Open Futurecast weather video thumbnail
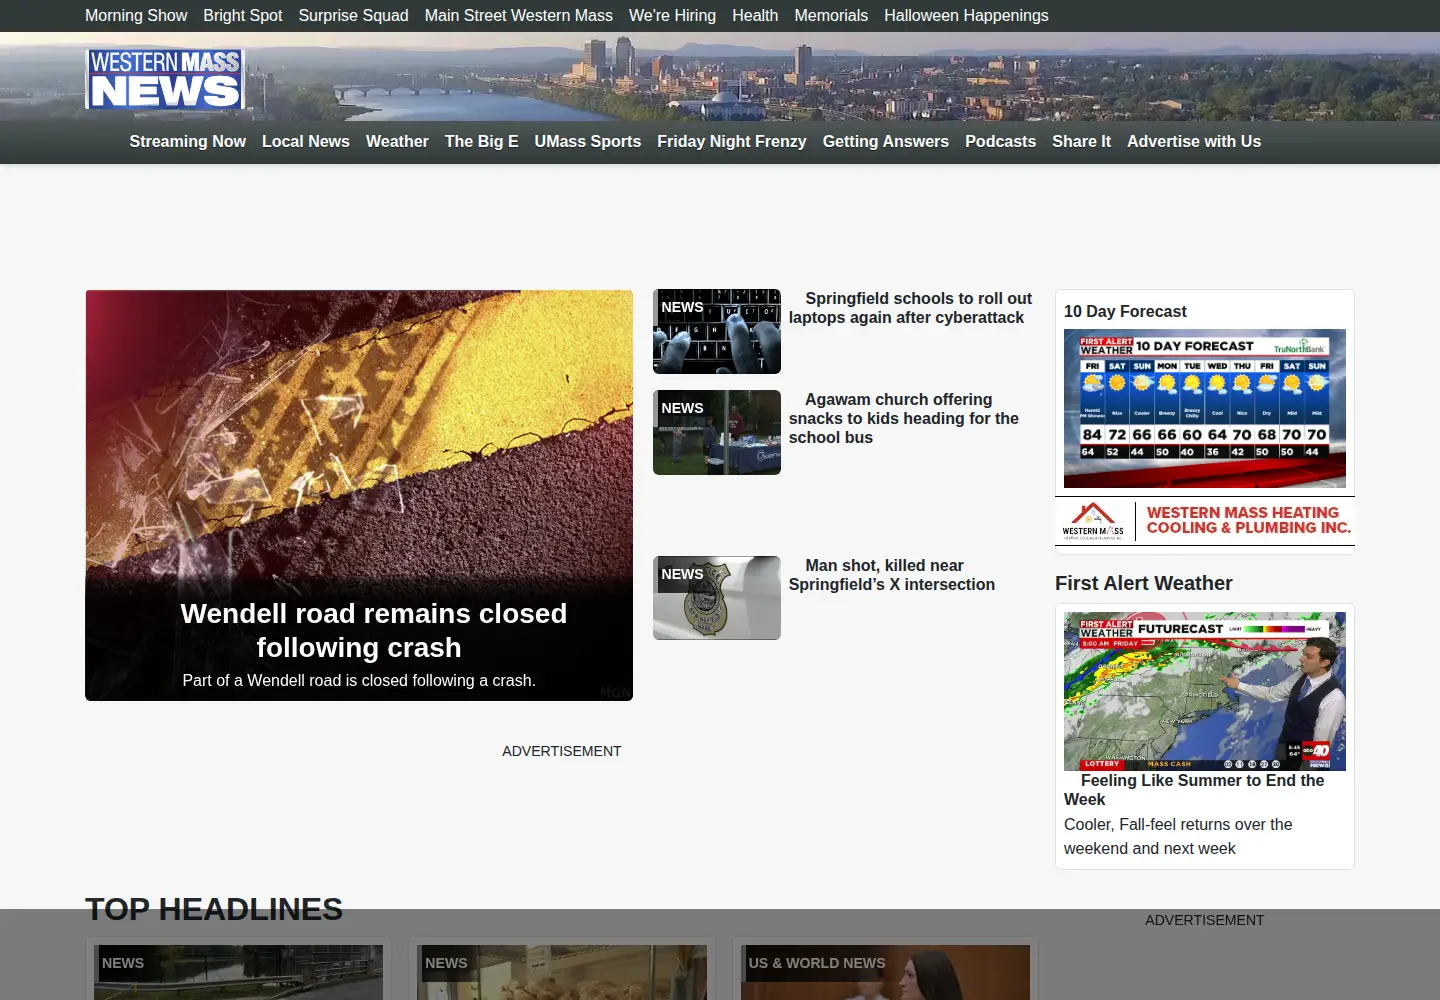1440x1000 pixels. pos(1205,691)
